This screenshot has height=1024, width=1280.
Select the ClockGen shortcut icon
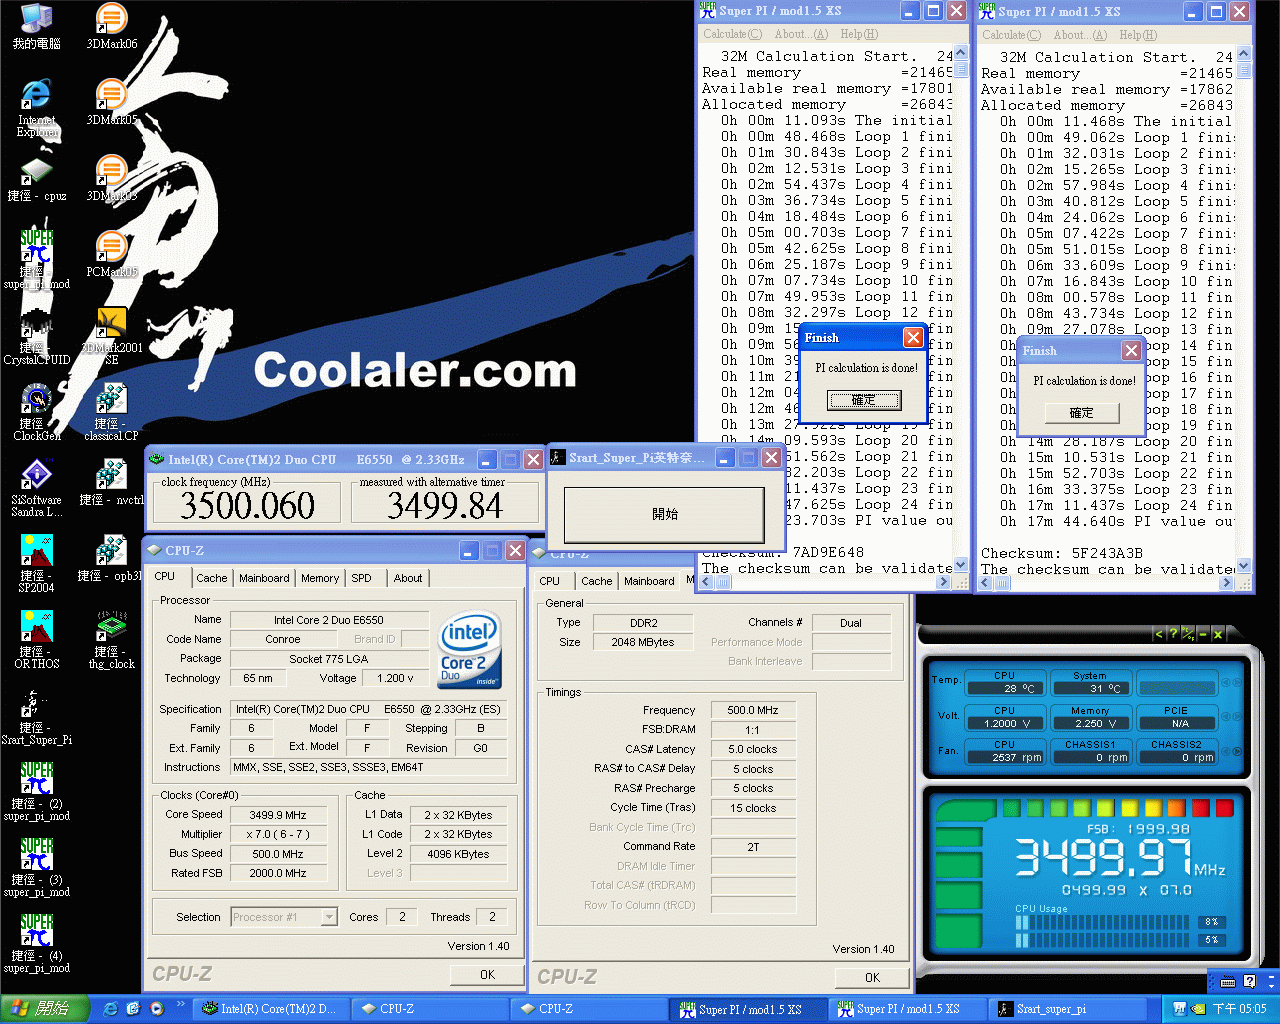tap(36, 412)
